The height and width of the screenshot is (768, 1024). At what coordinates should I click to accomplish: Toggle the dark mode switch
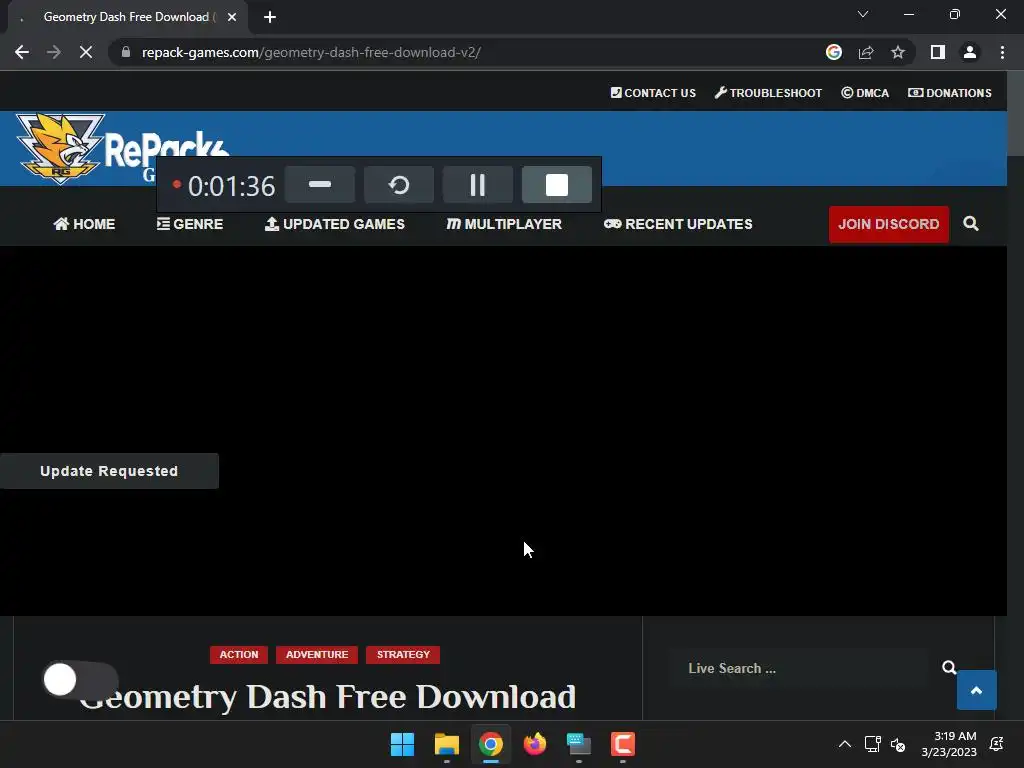(x=80, y=680)
